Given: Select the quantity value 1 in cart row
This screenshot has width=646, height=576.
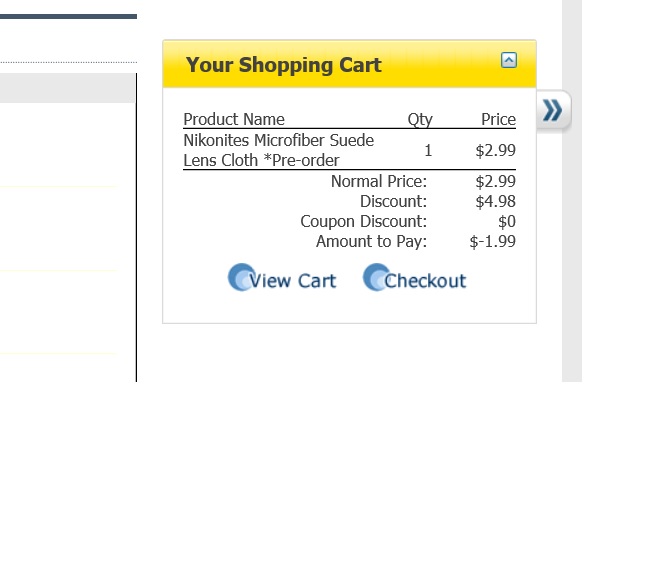Looking at the screenshot, I should (428, 151).
